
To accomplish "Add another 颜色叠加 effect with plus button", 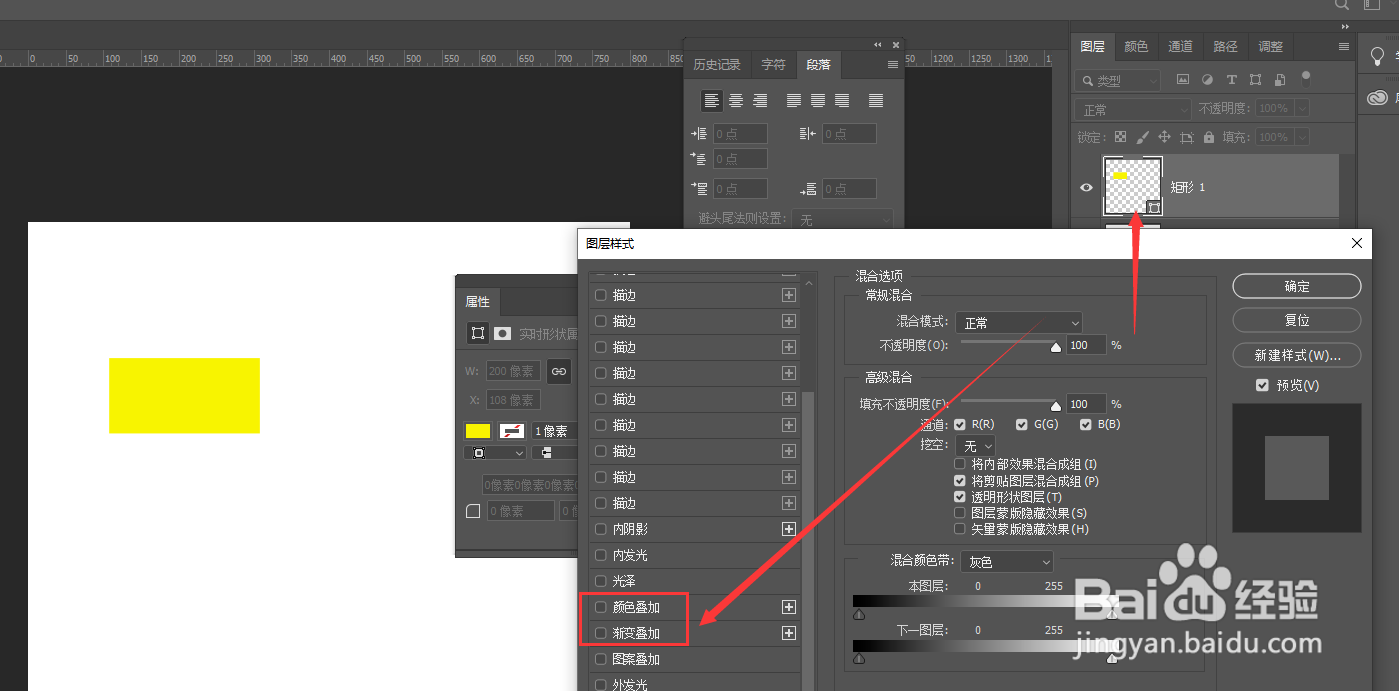I will pyautogui.click(x=789, y=607).
